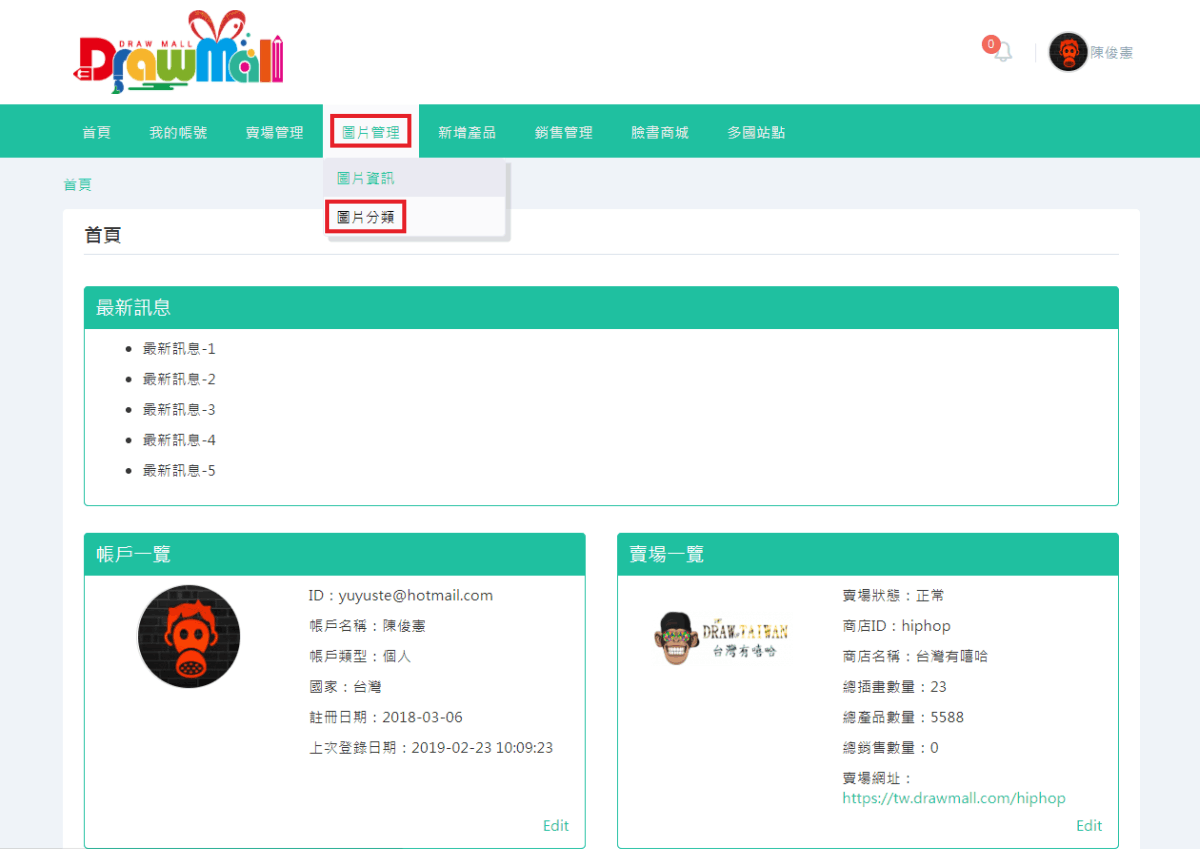The image size is (1200, 849).
Task: Edit the 帳戶一覽 account panel
Action: [x=556, y=825]
